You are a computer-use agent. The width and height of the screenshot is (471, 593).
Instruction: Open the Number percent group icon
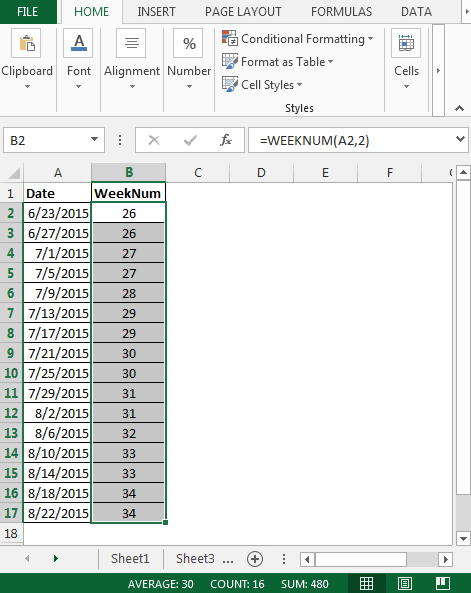pyautogui.click(x=188, y=43)
